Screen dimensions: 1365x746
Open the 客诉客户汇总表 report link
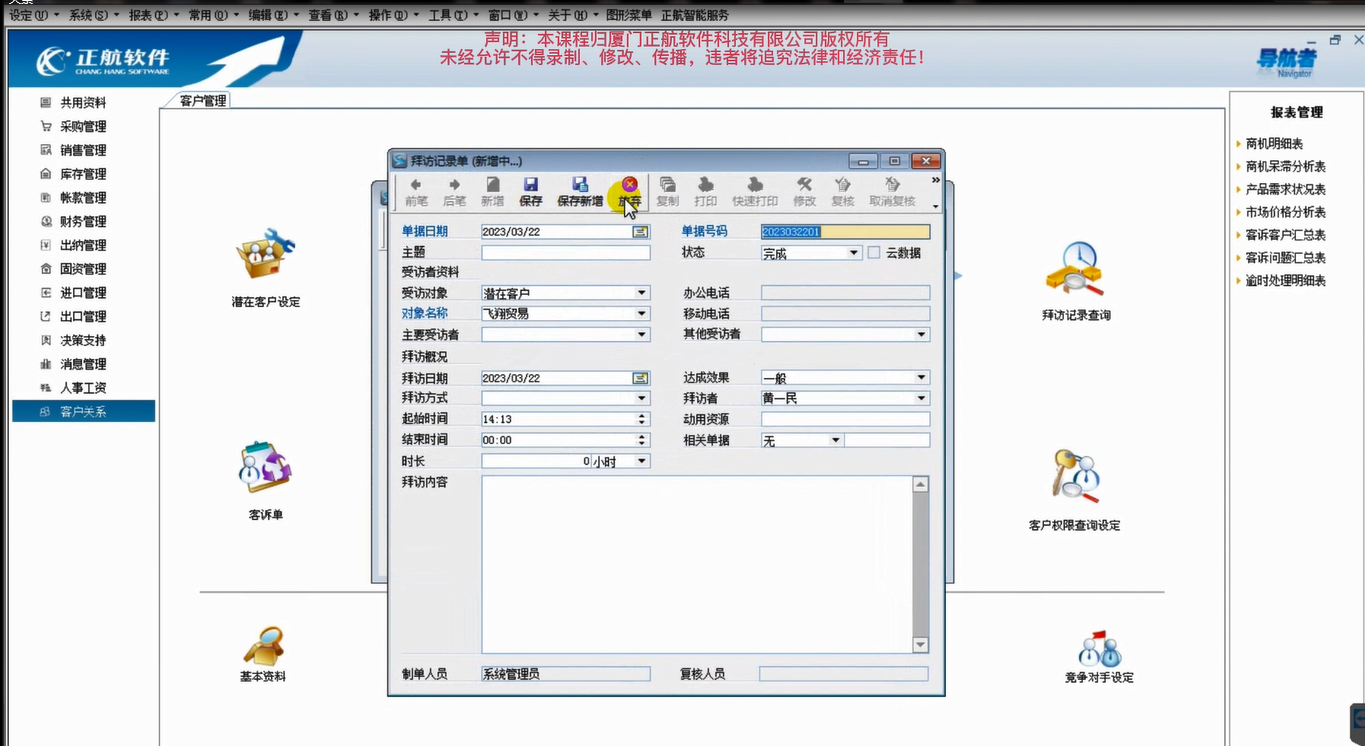point(1285,236)
